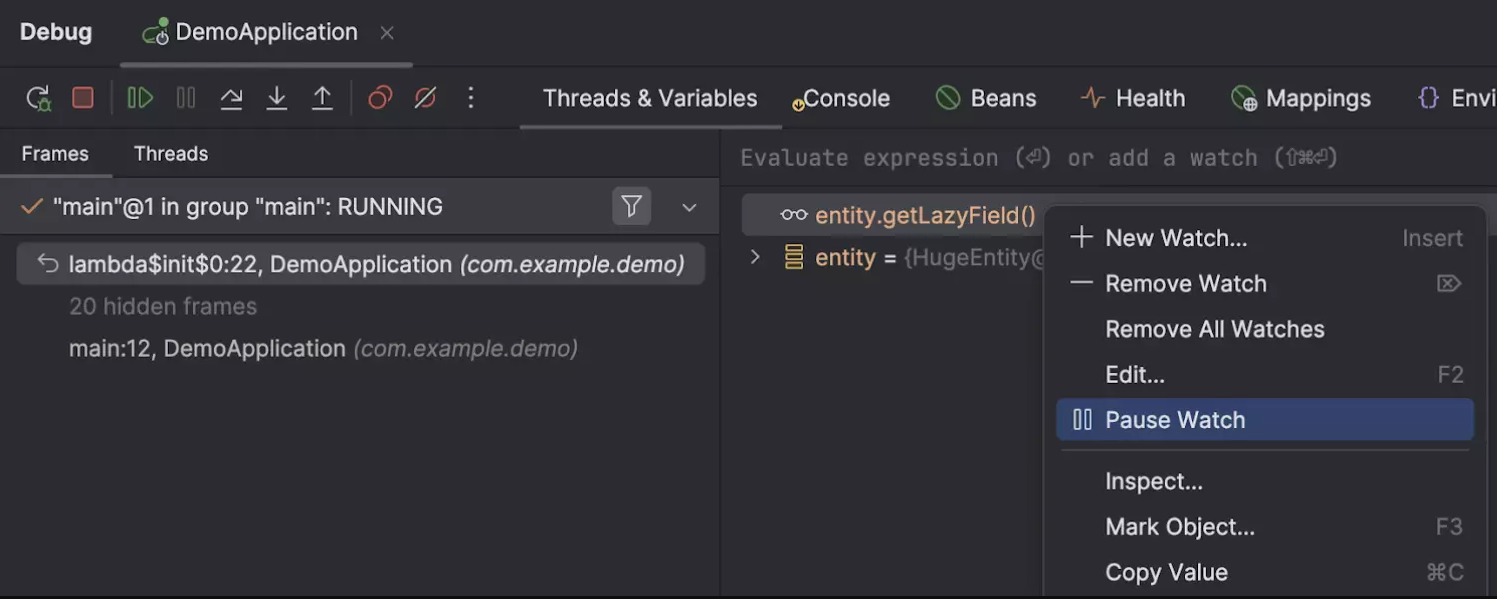Click the Step Into icon
1497x599 pixels.
pyautogui.click(x=277, y=97)
